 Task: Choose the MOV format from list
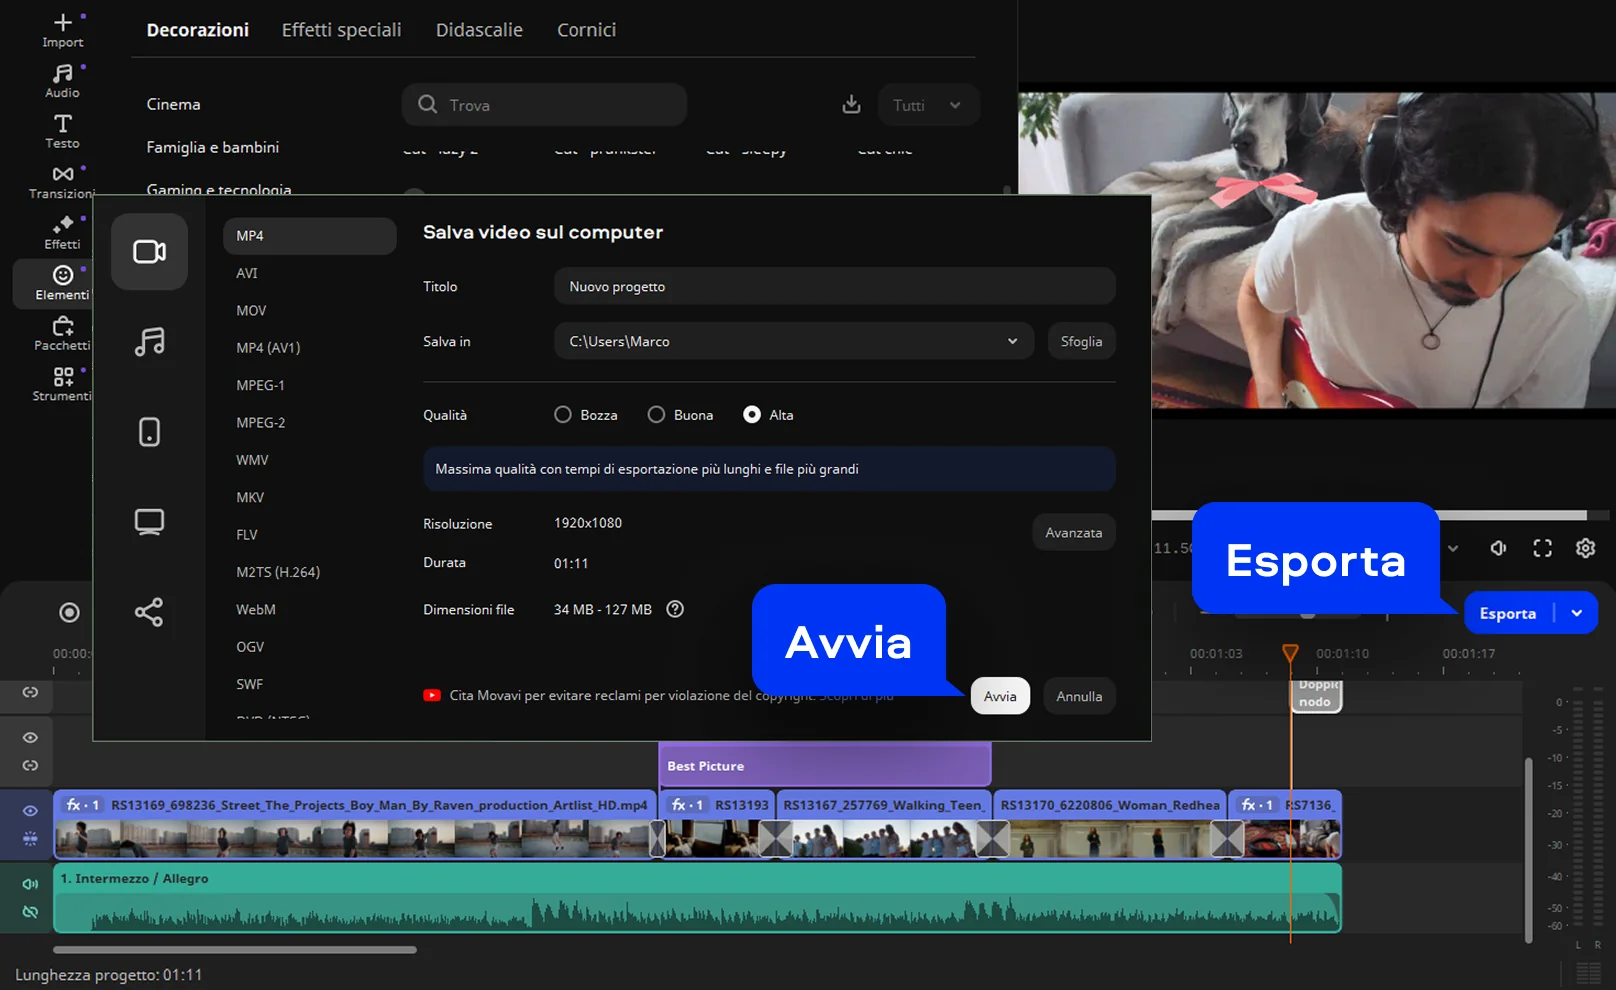[251, 311]
